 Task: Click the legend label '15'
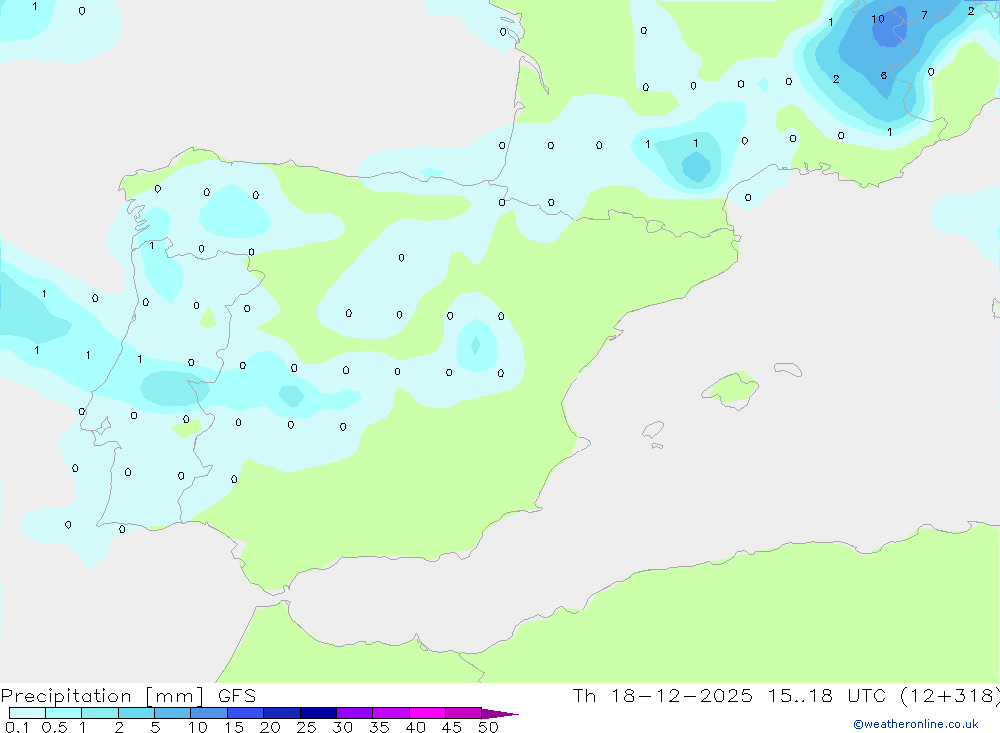[x=234, y=727]
